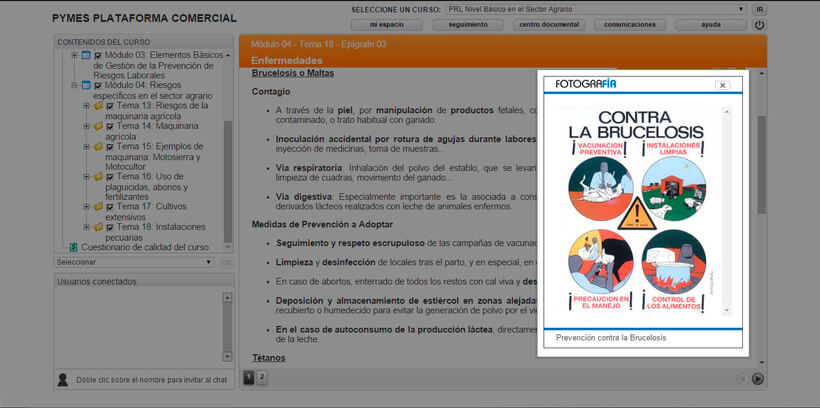Screen dimensions: 820x408
Task: Open the ayuda menu
Action: click(711, 25)
